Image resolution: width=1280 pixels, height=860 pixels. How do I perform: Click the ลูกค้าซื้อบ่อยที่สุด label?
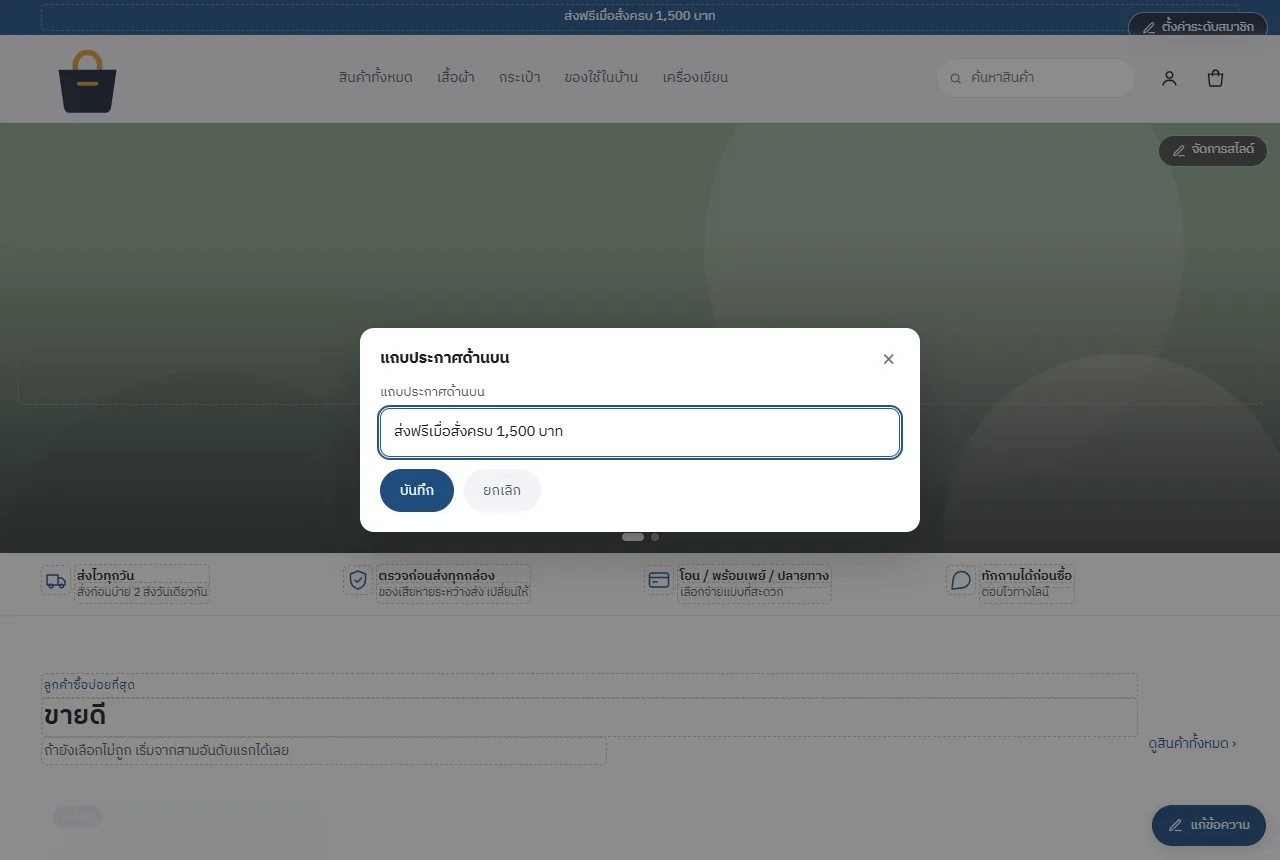click(89, 685)
